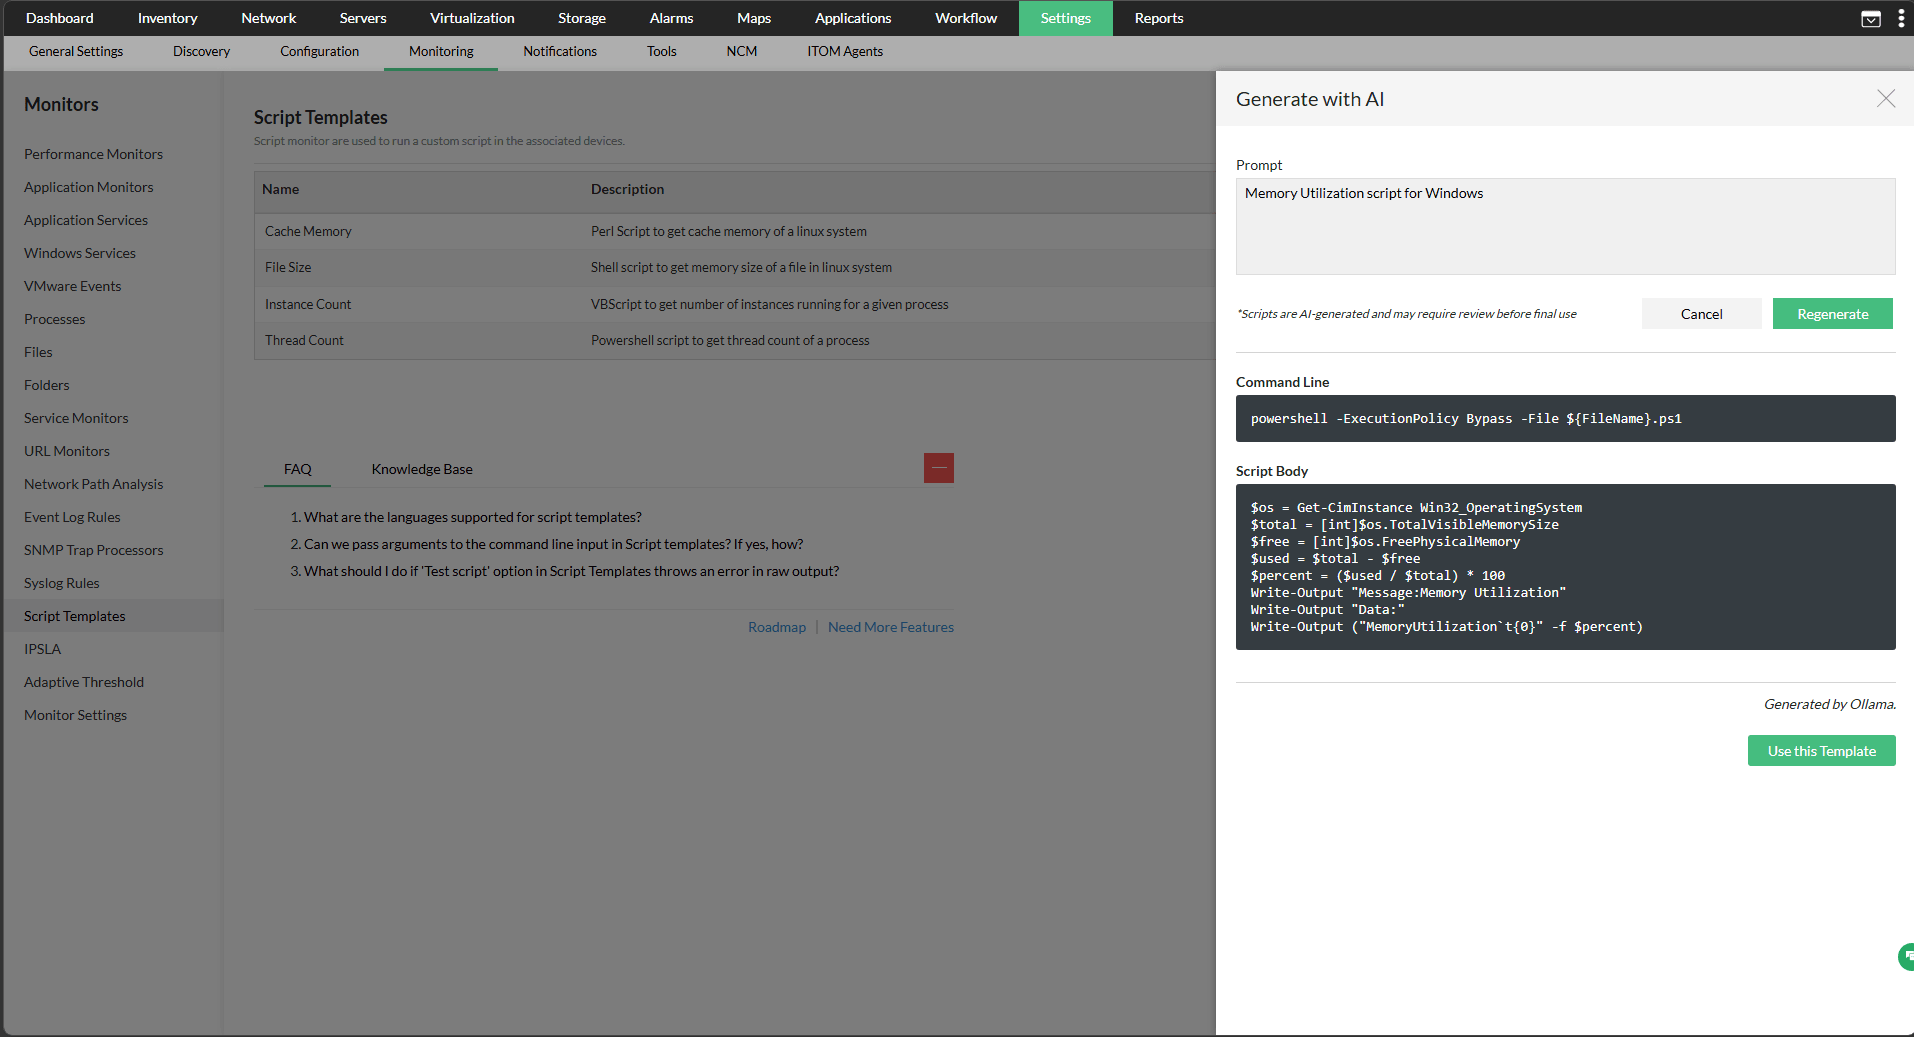The image size is (1914, 1037).
Task: Open the Thread Count template
Action: (x=304, y=340)
